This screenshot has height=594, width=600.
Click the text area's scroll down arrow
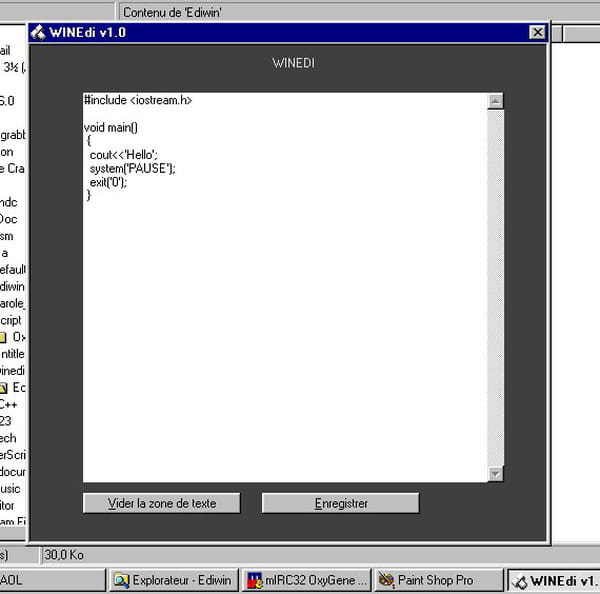point(495,474)
